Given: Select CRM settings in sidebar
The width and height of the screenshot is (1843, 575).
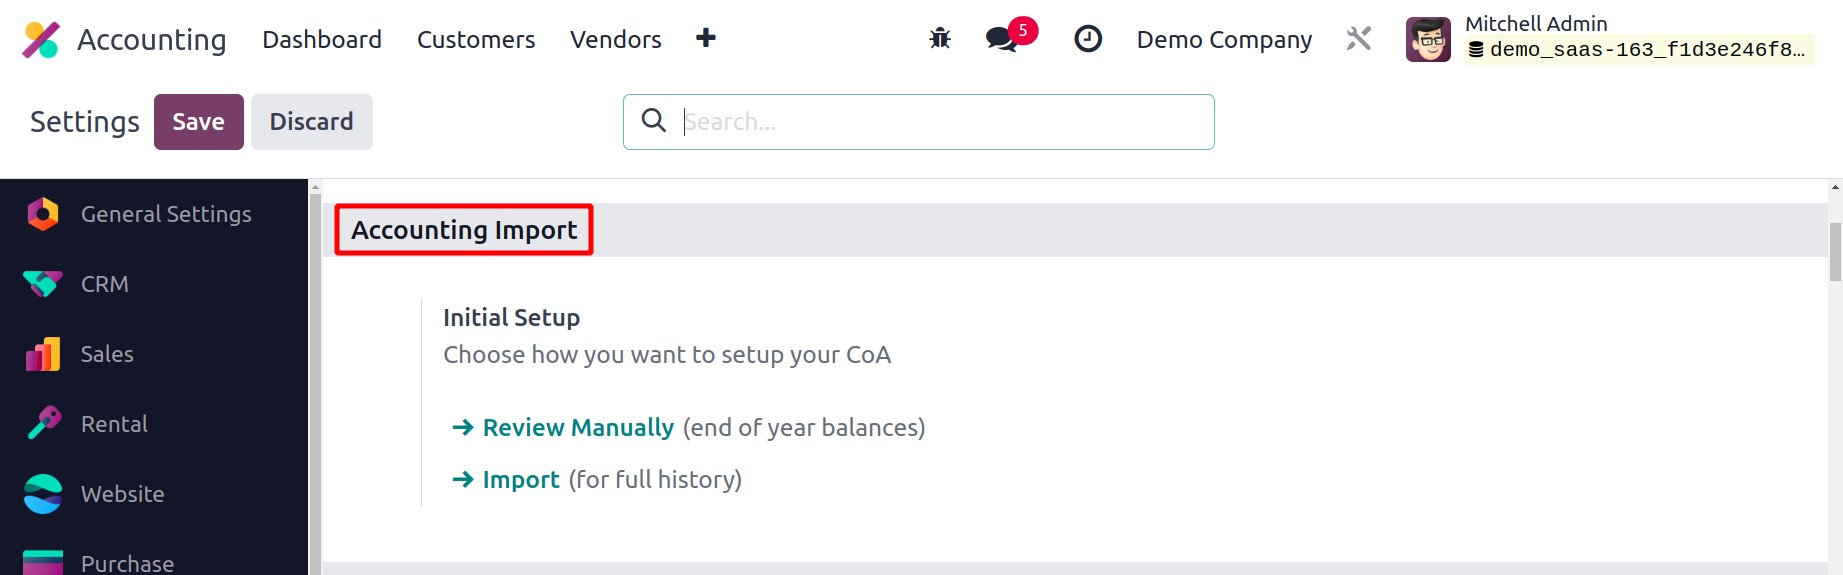Looking at the screenshot, I should [x=105, y=284].
